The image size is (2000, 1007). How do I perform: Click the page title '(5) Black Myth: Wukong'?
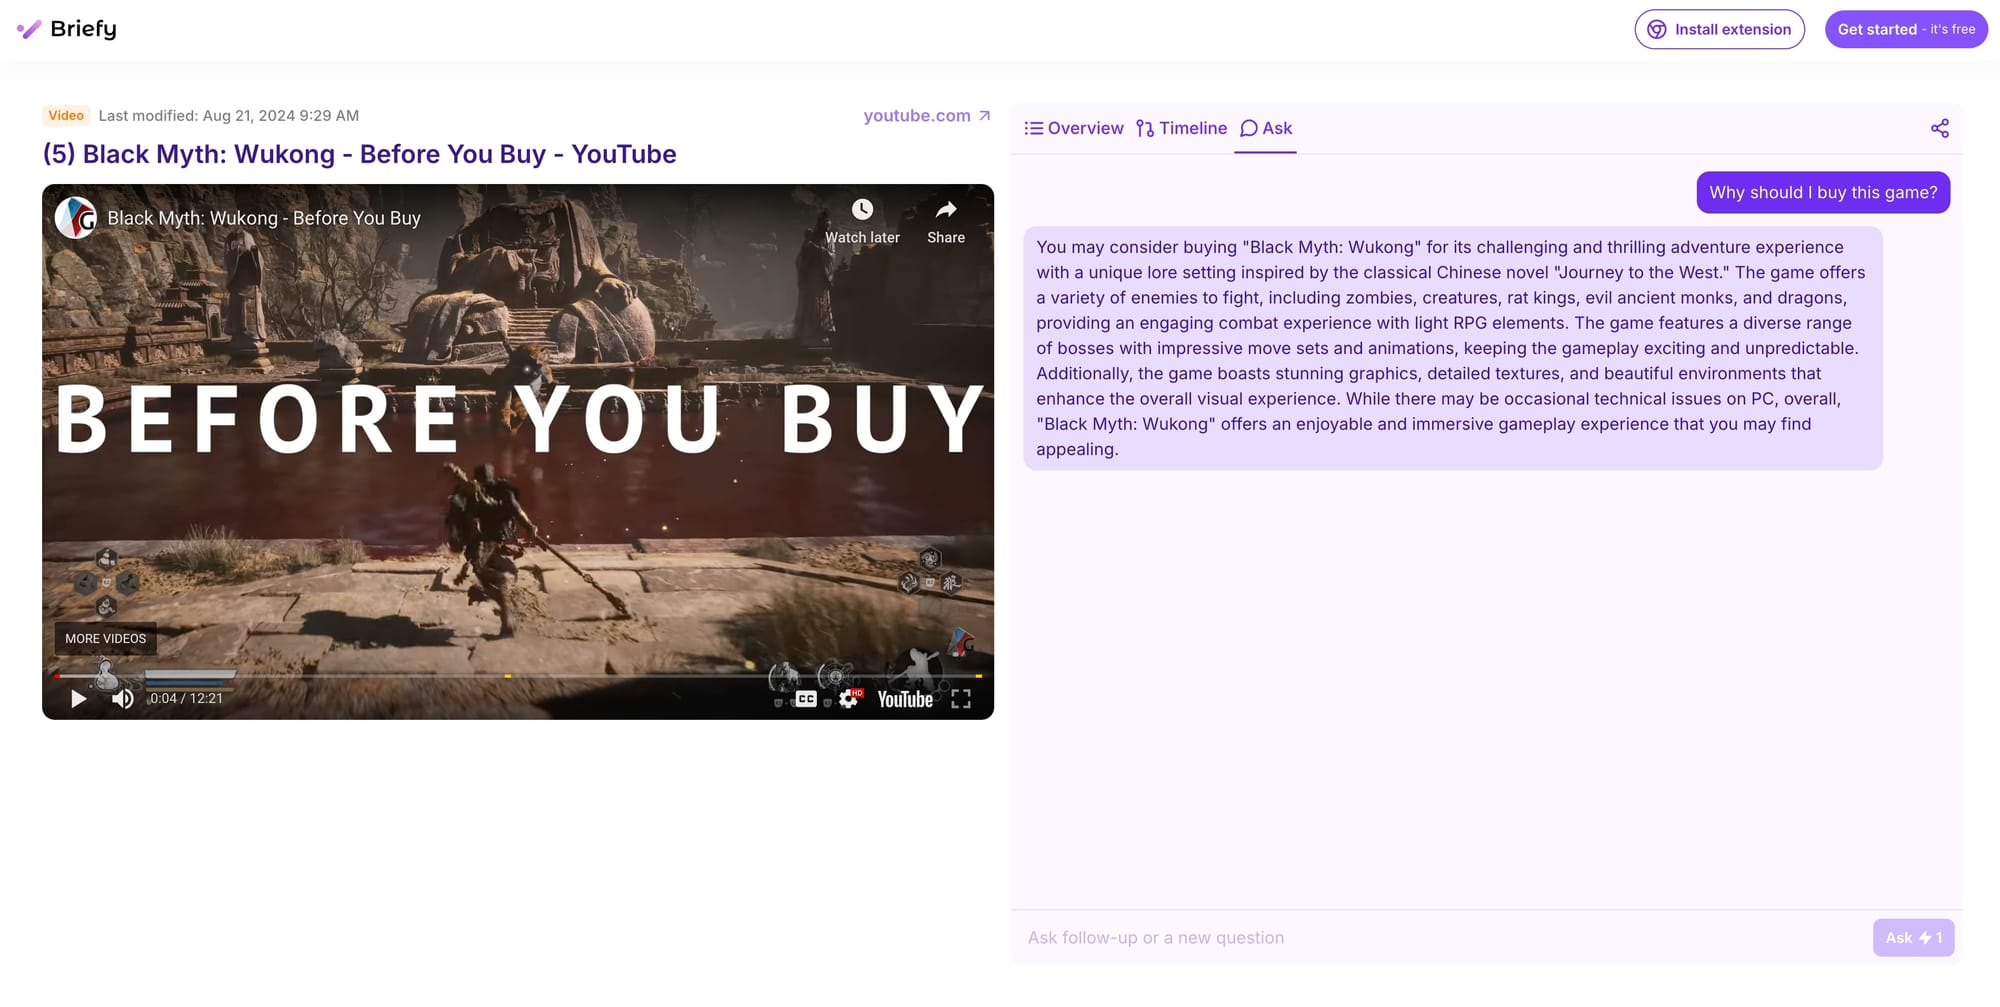(359, 154)
